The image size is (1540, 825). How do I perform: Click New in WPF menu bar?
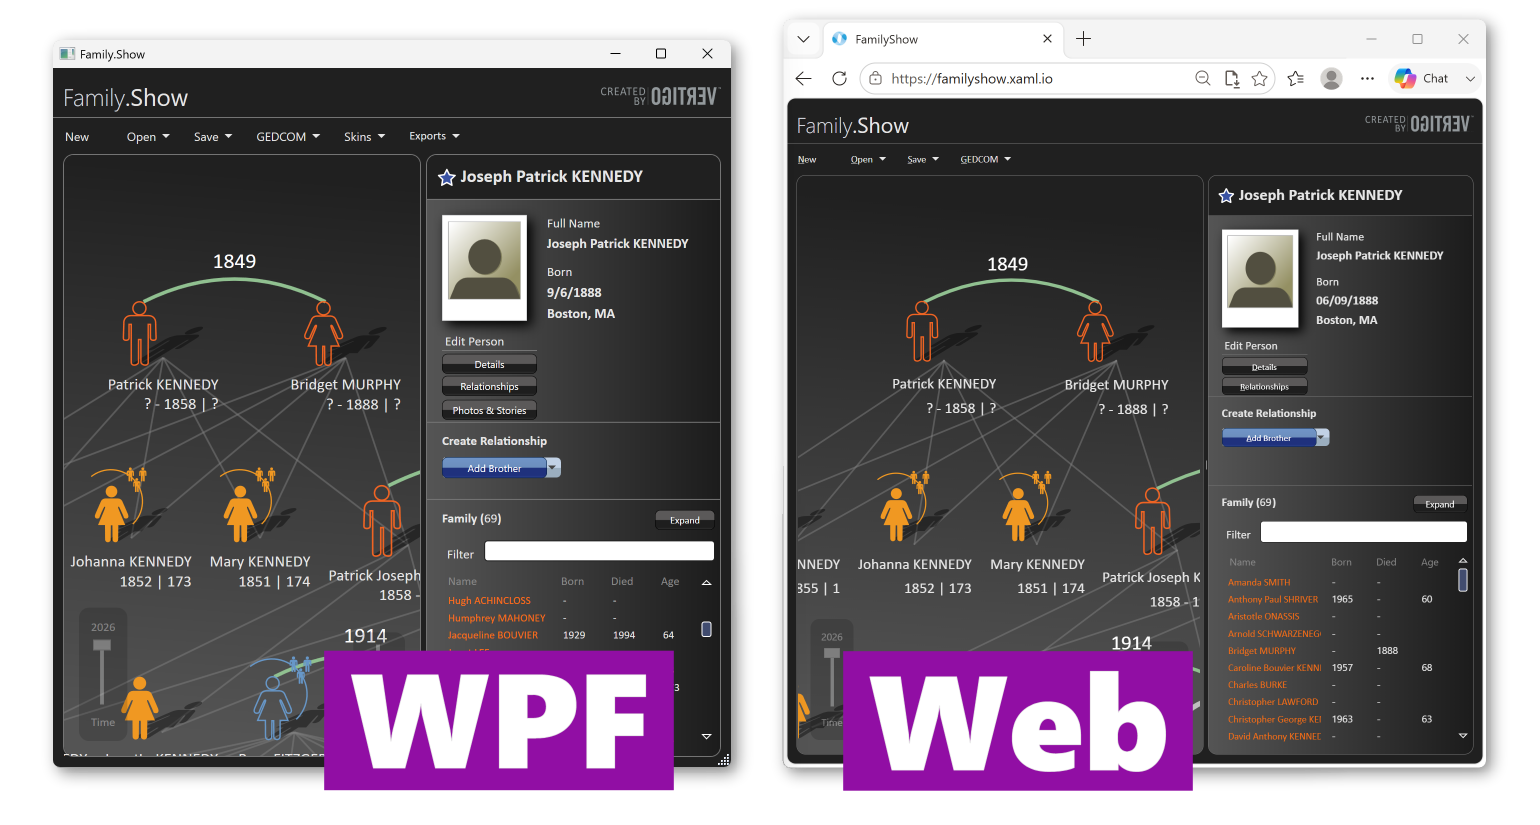point(77,137)
